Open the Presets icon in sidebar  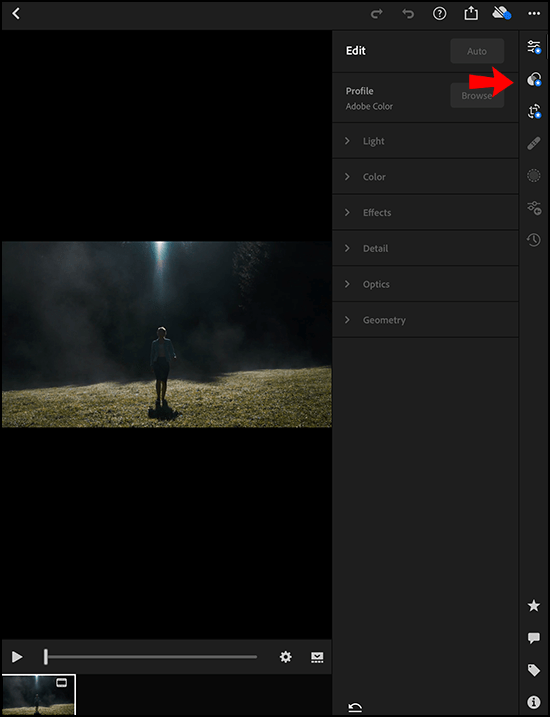[x=534, y=79]
